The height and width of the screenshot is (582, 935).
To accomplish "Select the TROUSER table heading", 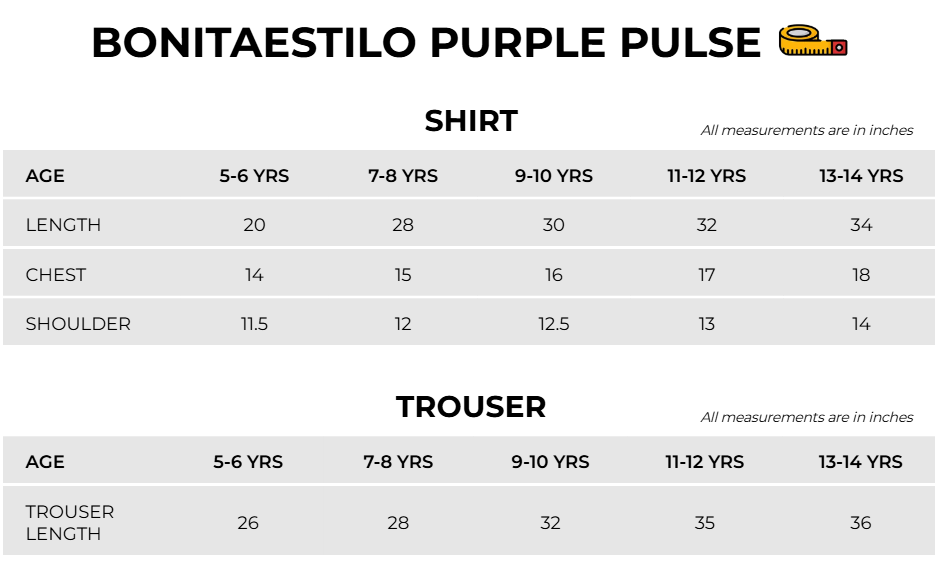I will click(x=471, y=407).
